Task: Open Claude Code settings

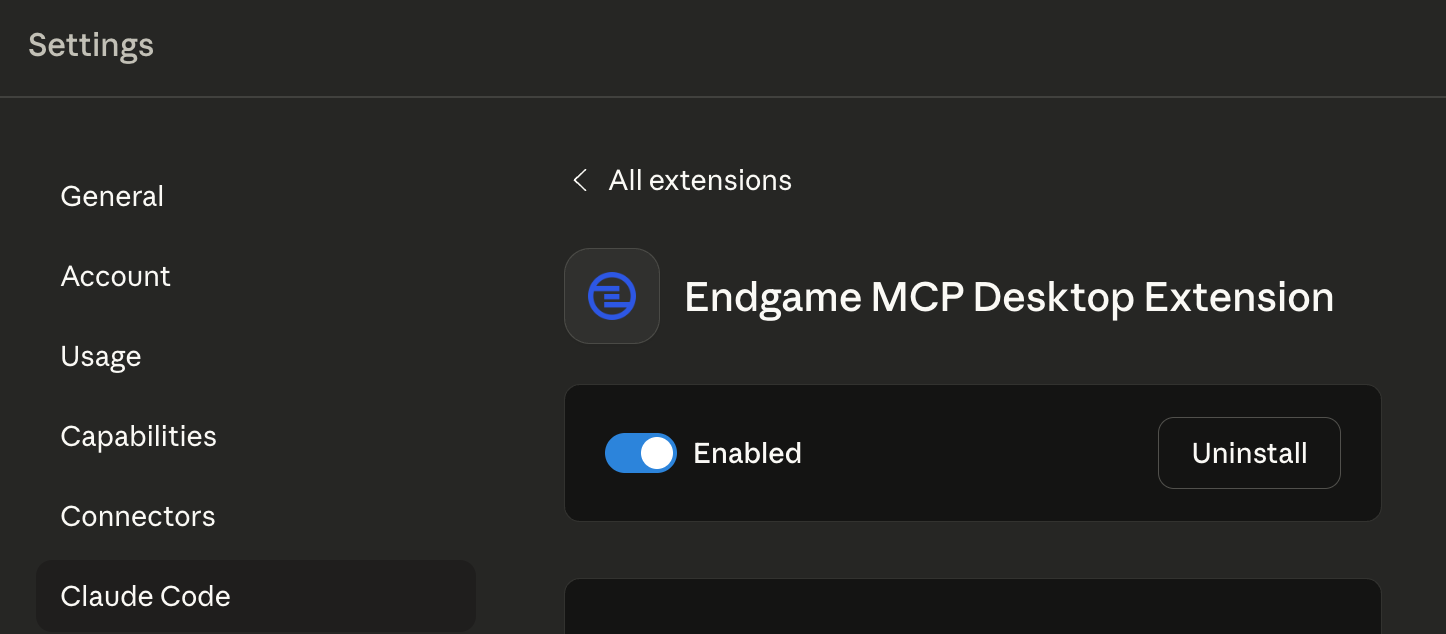Action: pyautogui.click(x=145, y=596)
